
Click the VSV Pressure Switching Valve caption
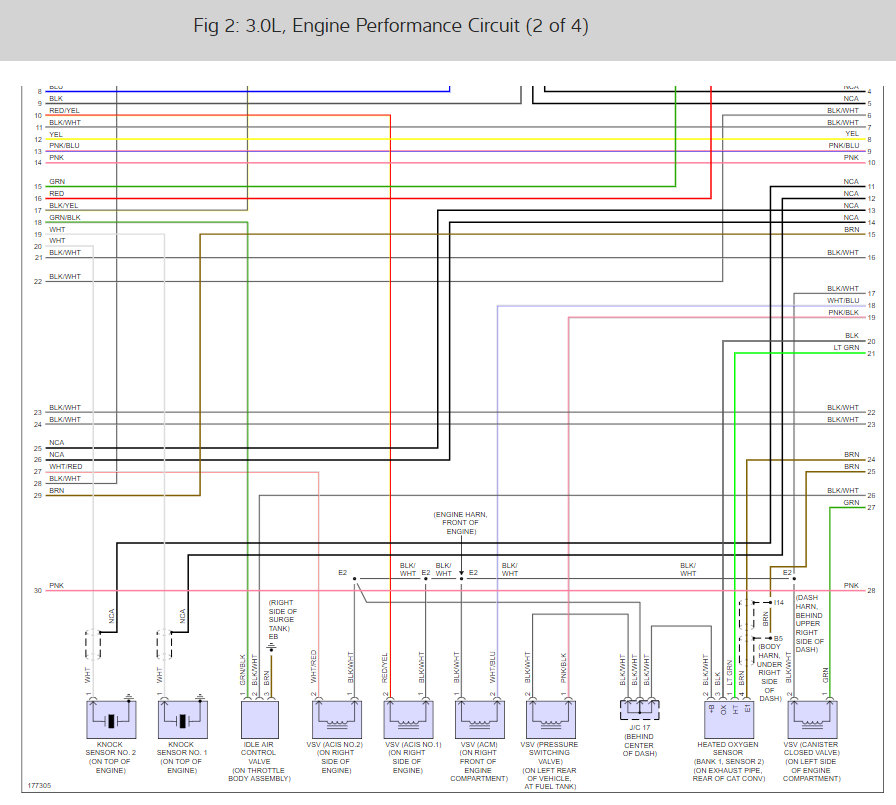[550, 766]
